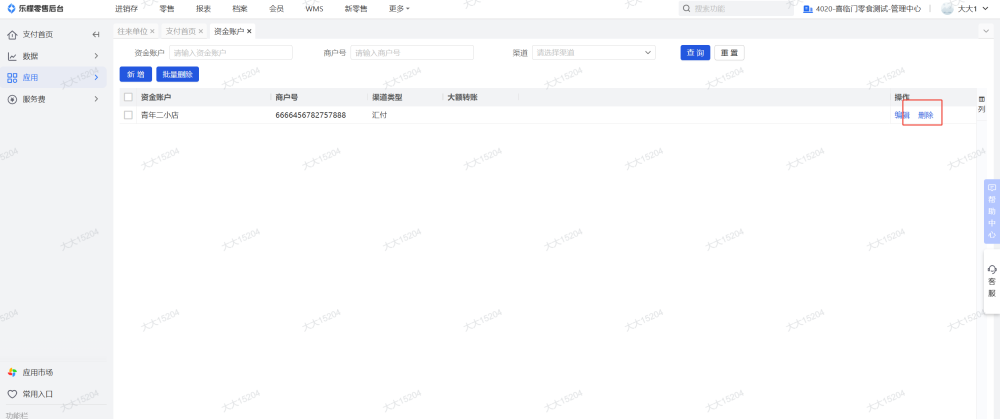Click the 支付首页 home icon in the sidebar
The width and height of the screenshot is (1000, 419).
[12, 34]
